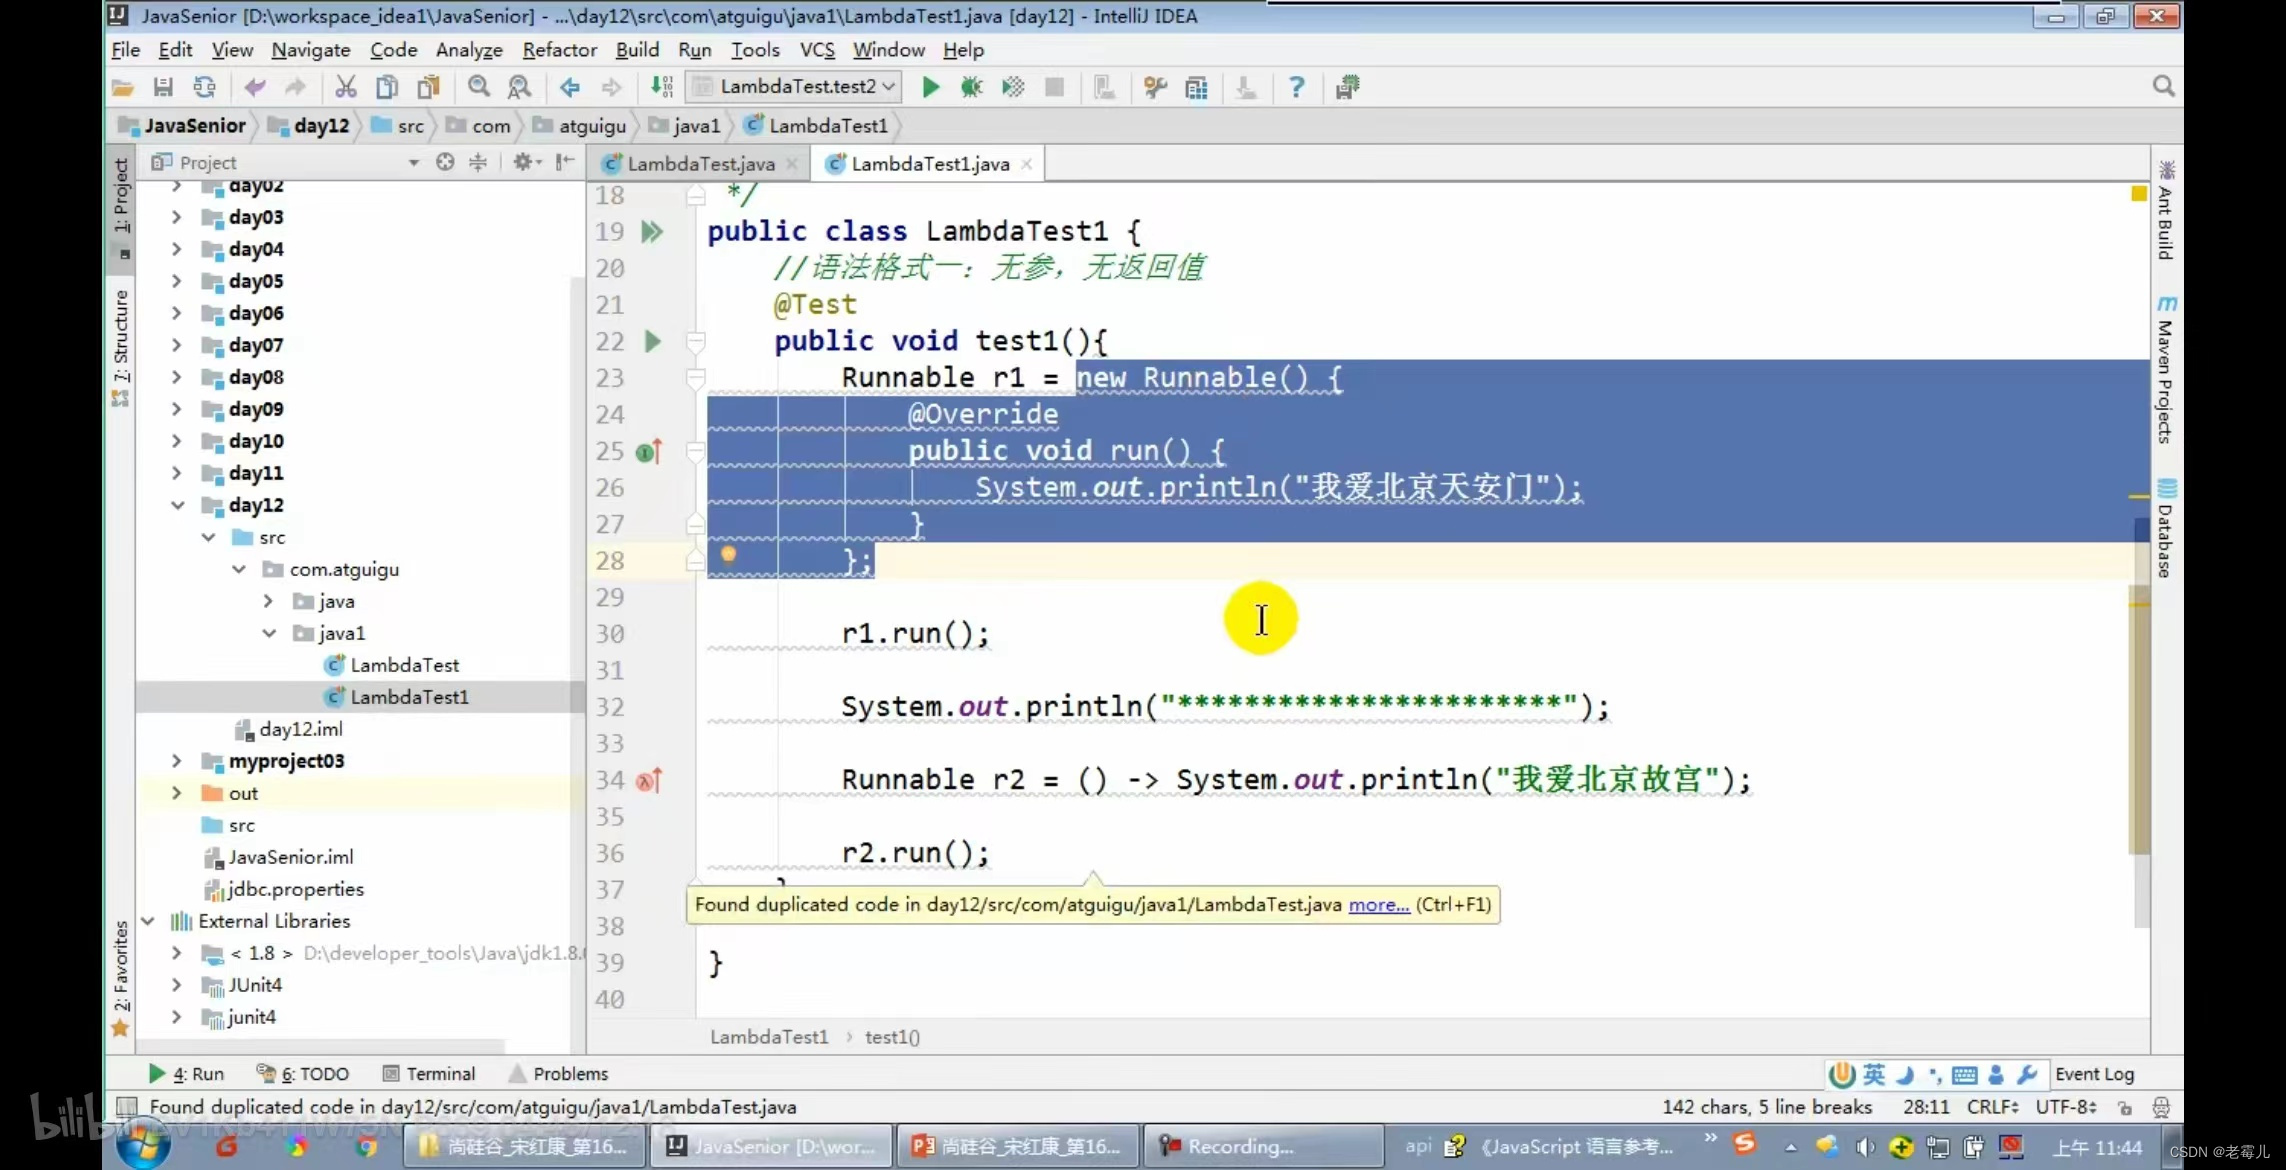Open the Event Log button
Viewport: 2286px width, 1170px height.
(x=2094, y=1074)
